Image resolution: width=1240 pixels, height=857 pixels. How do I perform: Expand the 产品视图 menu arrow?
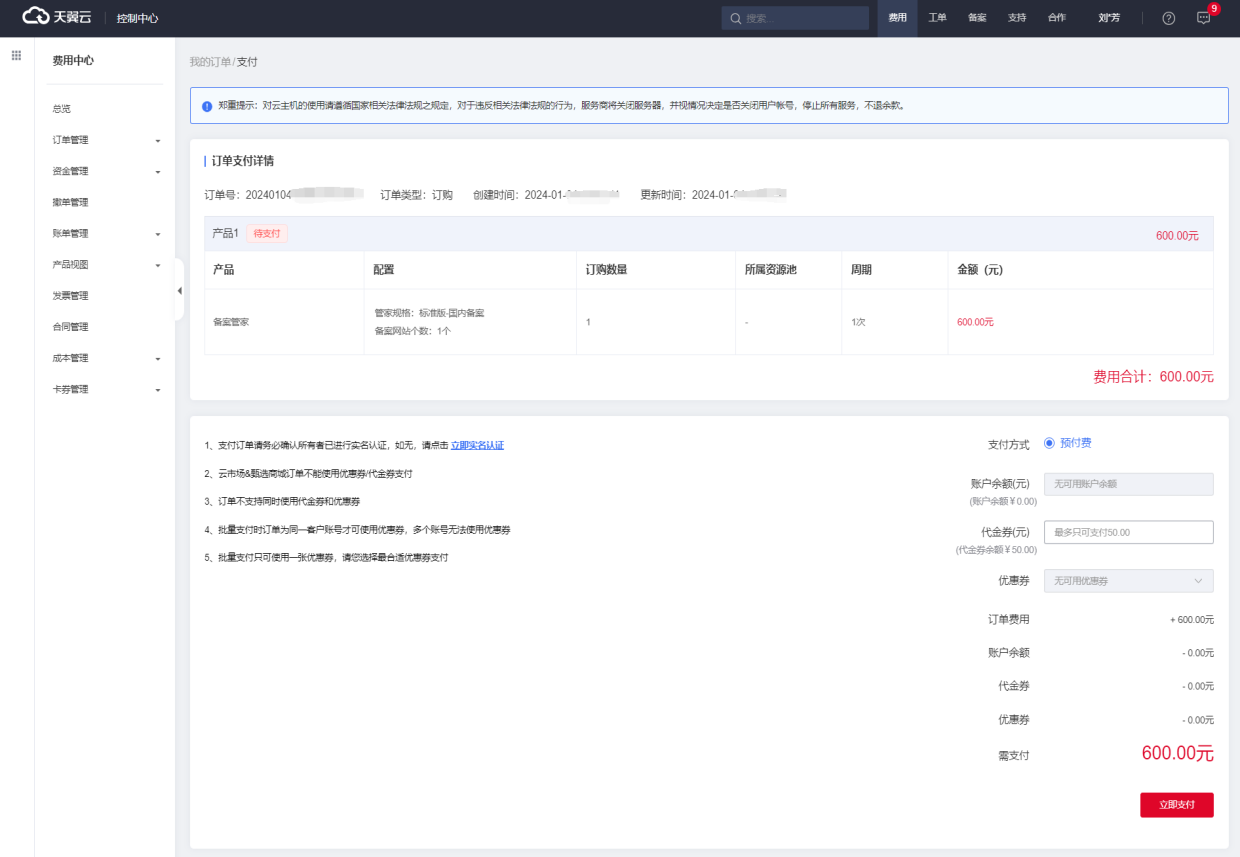pyautogui.click(x=158, y=265)
